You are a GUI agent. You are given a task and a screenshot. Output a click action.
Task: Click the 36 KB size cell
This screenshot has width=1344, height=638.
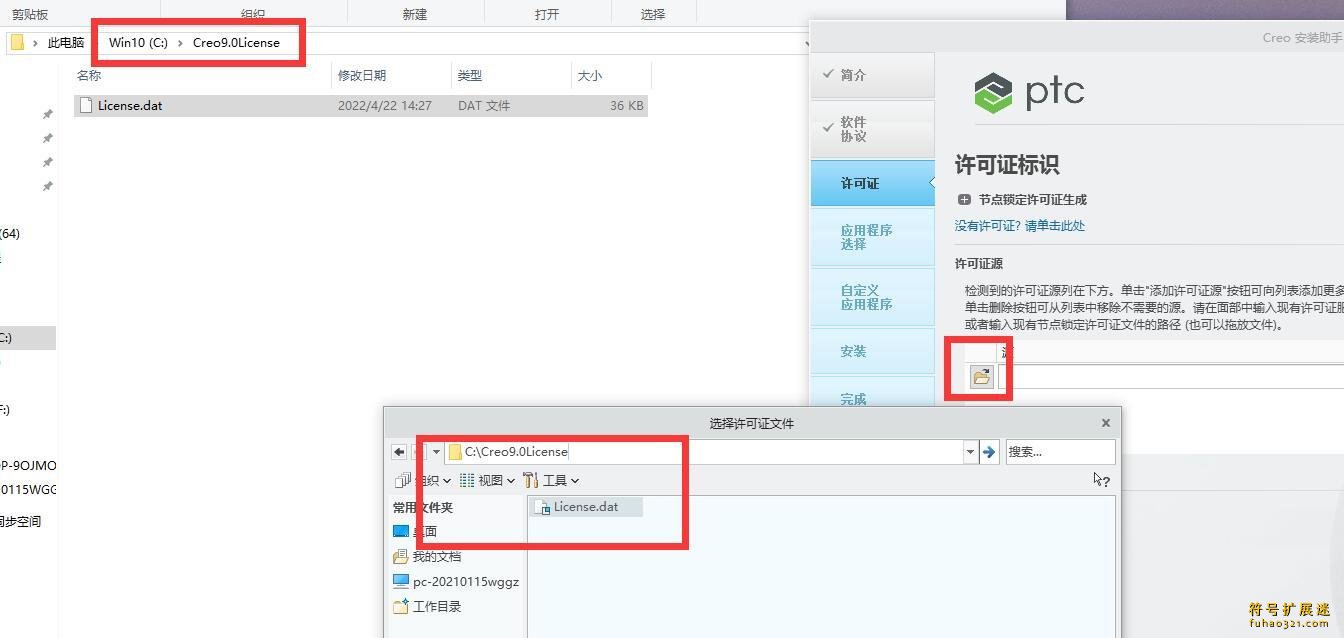(x=627, y=105)
